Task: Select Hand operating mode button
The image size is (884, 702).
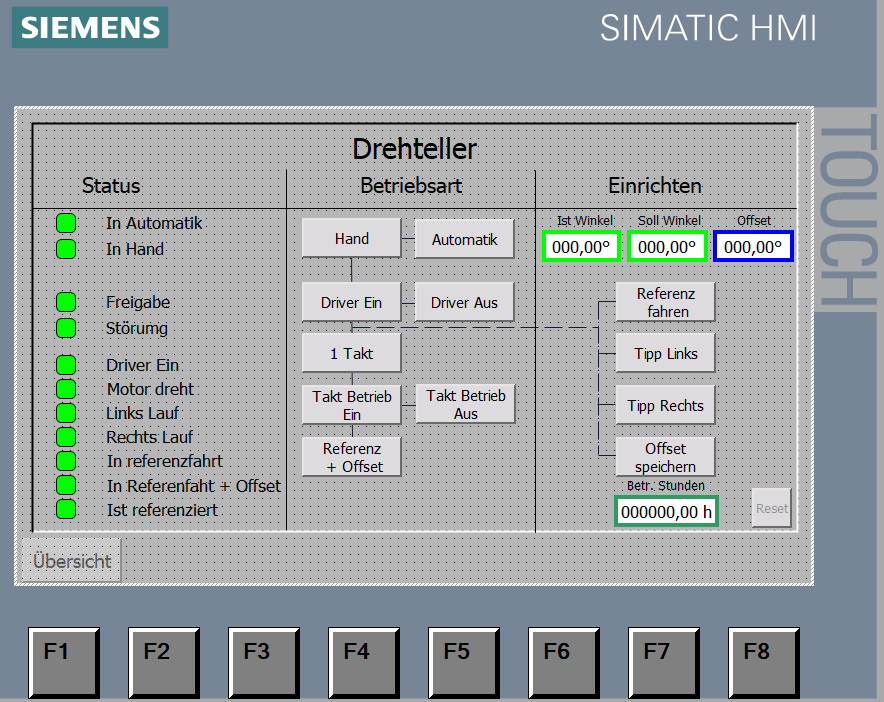Action: point(351,239)
